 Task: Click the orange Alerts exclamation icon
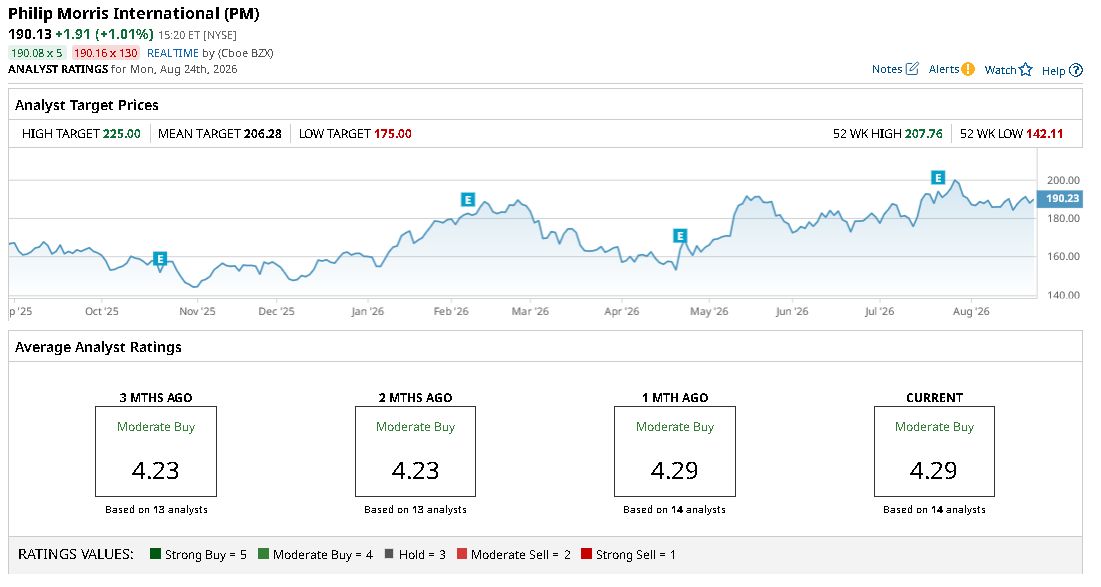(x=968, y=69)
